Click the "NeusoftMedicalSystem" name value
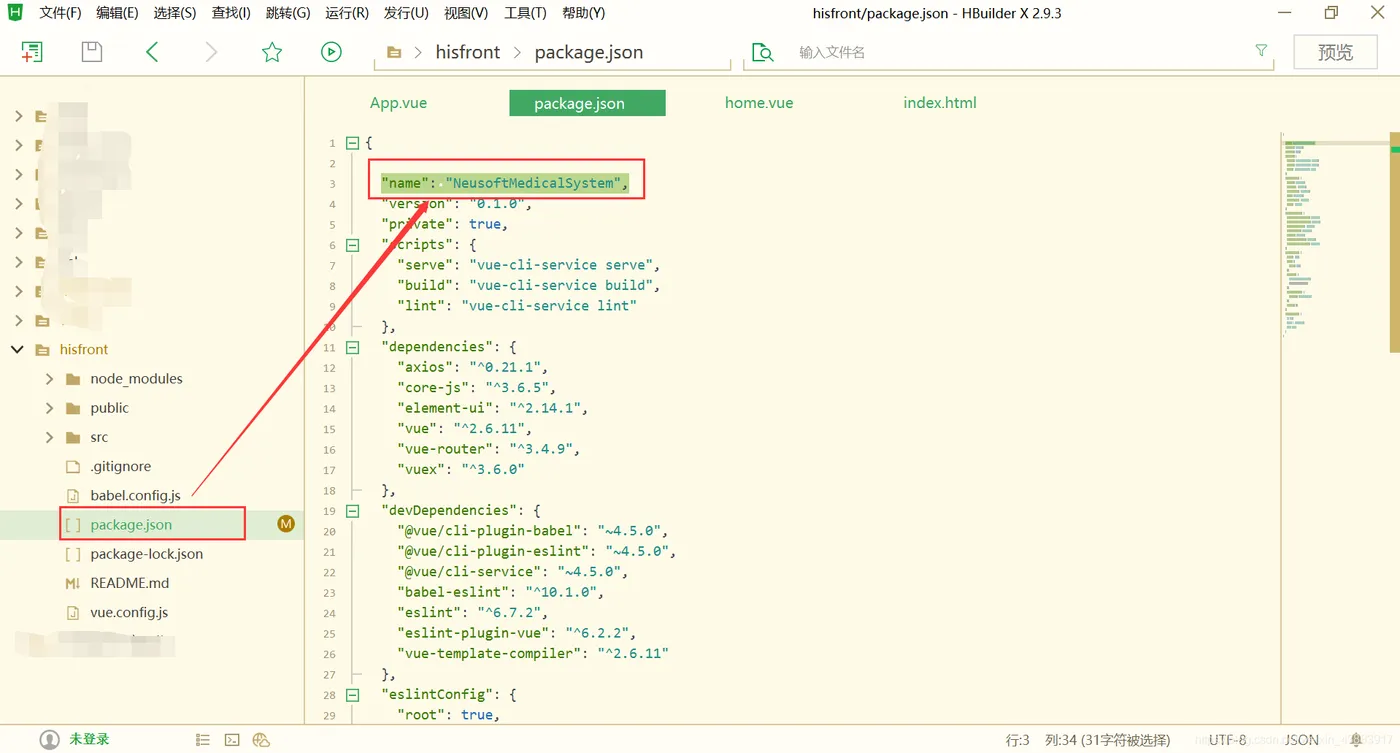Viewport: 1400px width, 753px height. click(x=532, y=183)
